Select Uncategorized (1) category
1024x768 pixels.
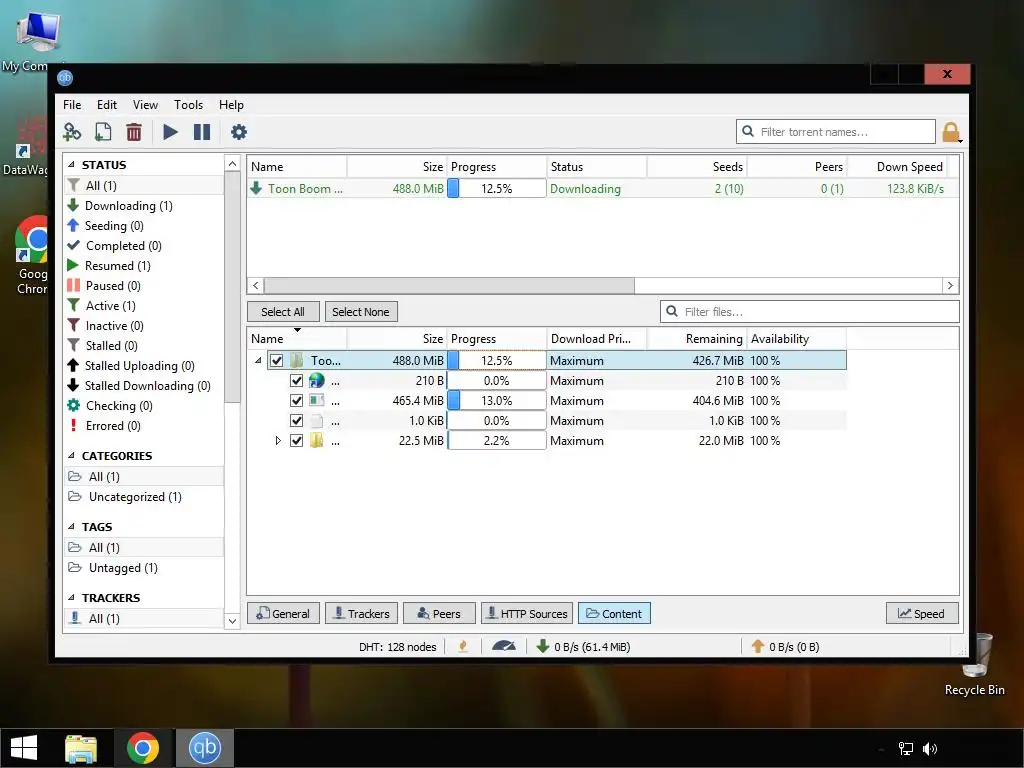tap(125, 497)
